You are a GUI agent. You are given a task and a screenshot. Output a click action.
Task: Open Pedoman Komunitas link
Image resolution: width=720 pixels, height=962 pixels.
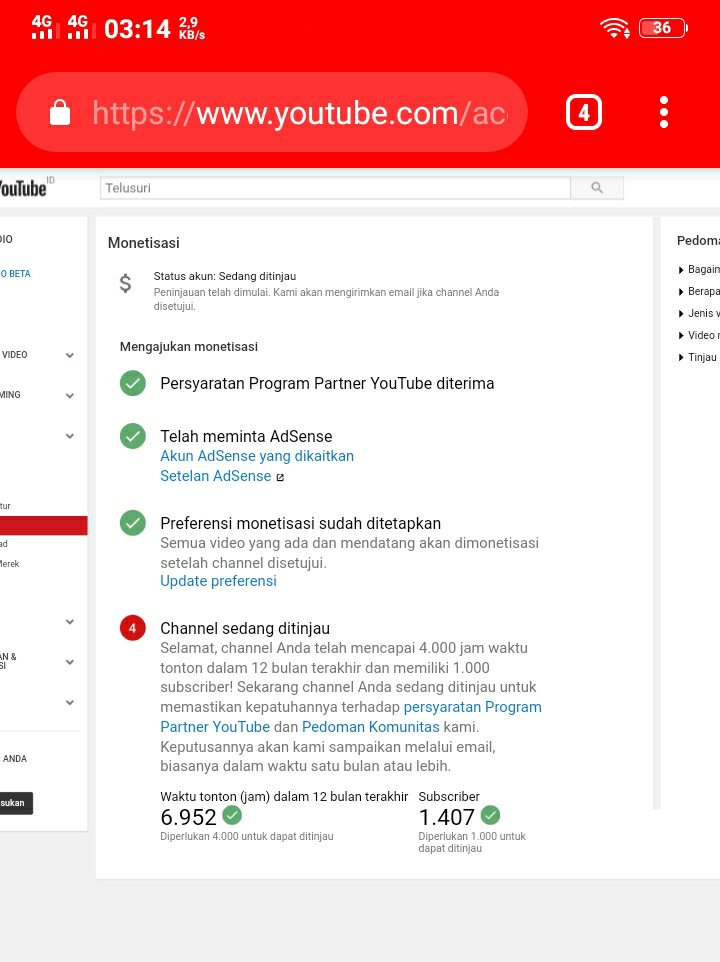[x=370, y=727]
